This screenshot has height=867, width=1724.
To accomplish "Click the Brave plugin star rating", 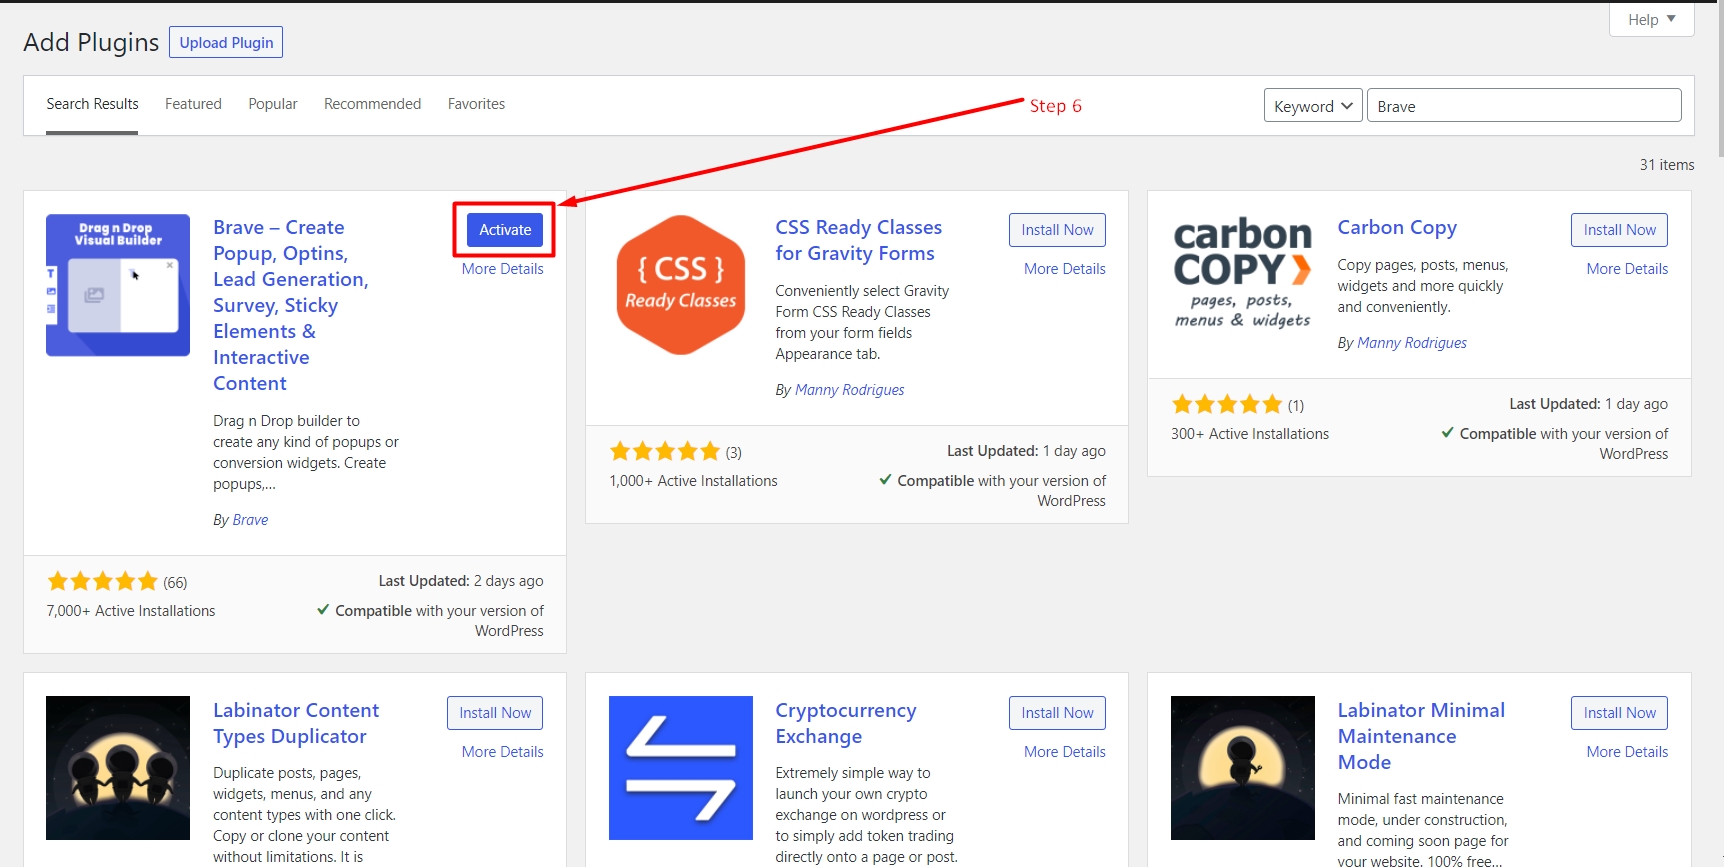I will (x=103, y=581).
